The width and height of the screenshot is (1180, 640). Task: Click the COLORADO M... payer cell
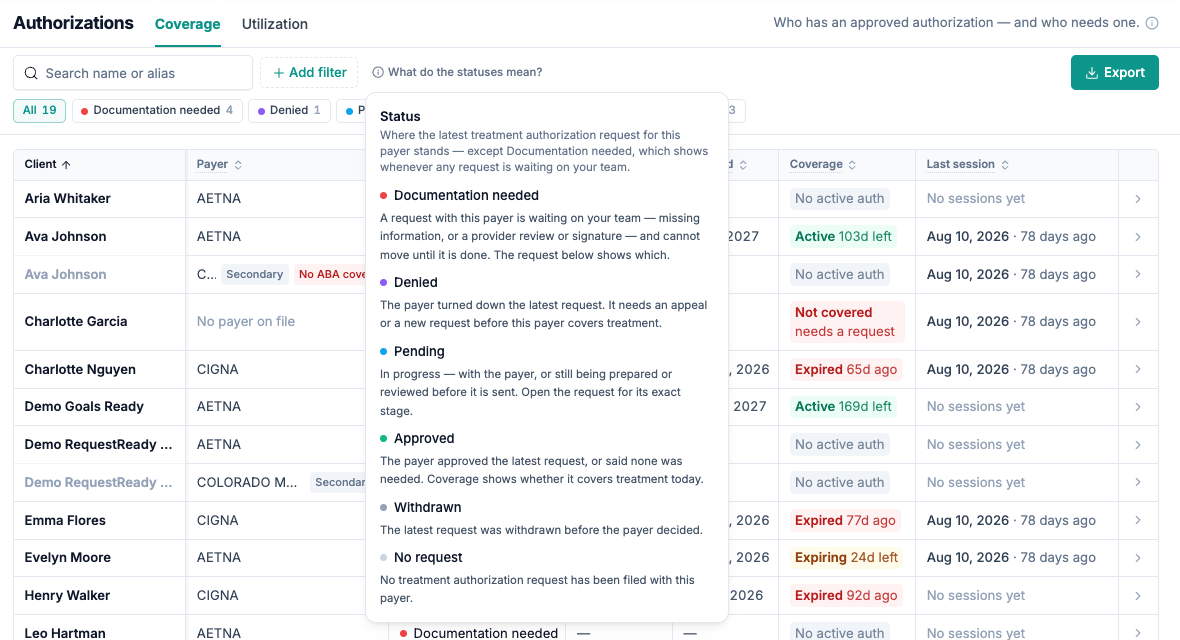247,483
